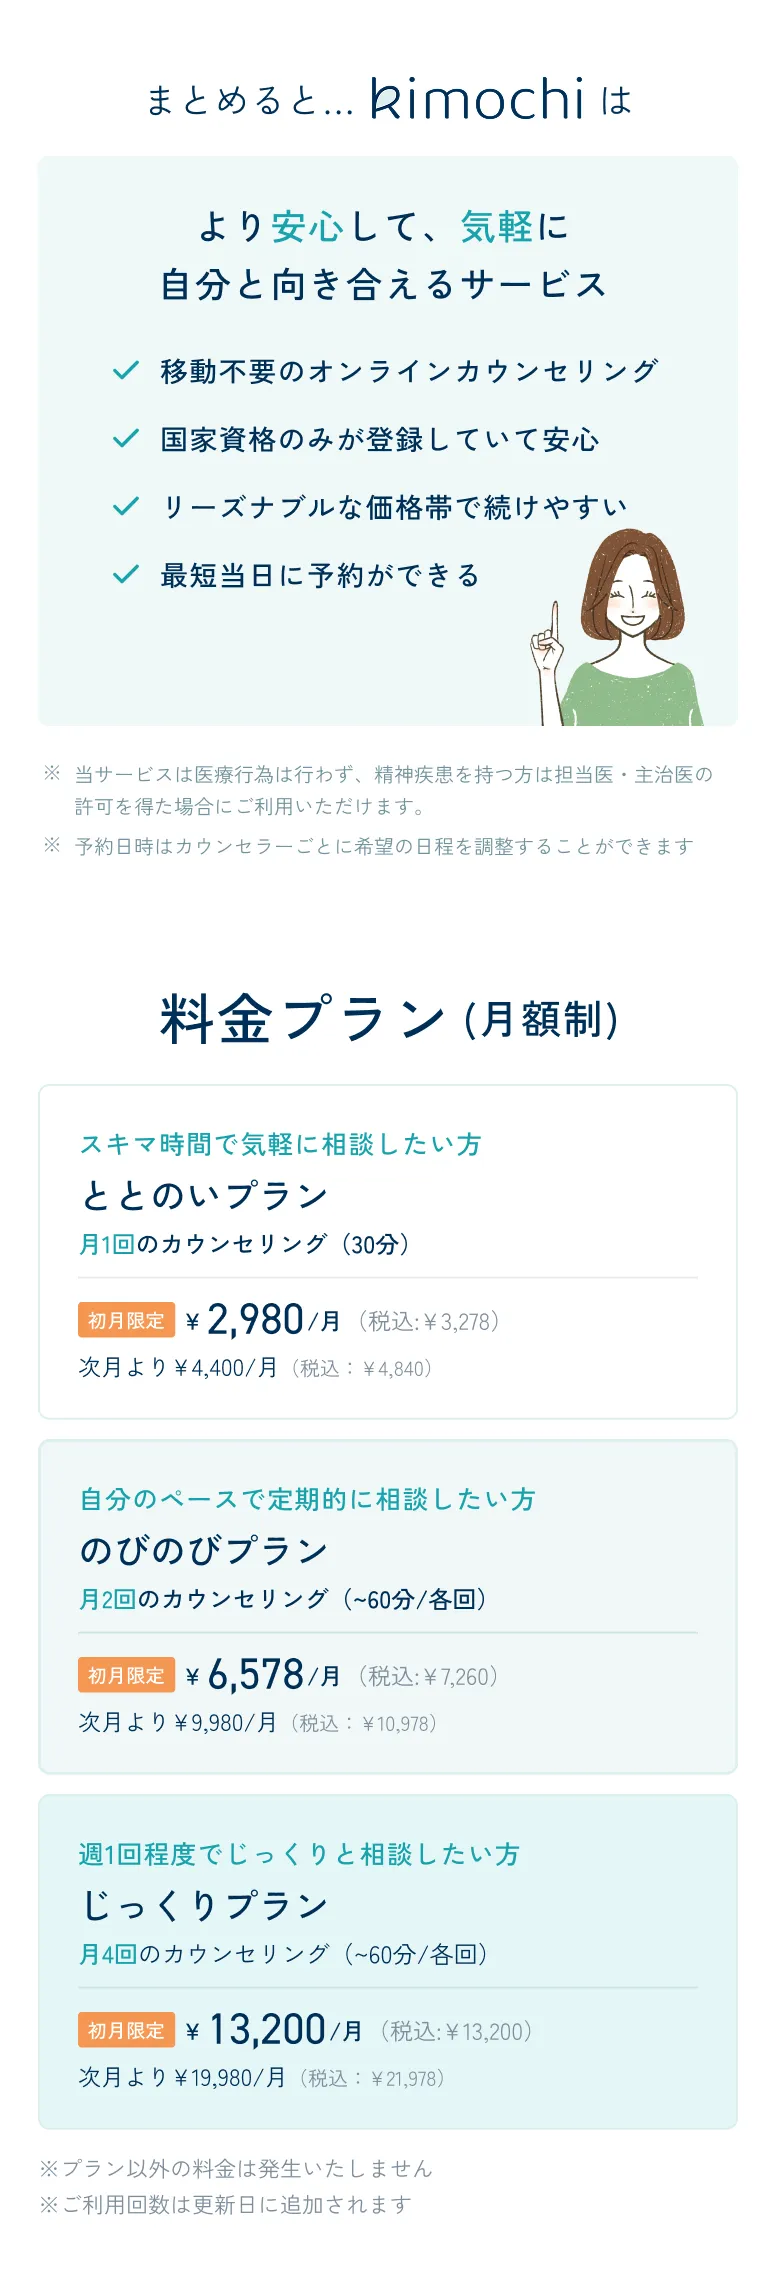Screen dimensions: 780x2296
Task: Click the 初月限定 badge in のびのびプラン card
Action: click(126, 1675)
